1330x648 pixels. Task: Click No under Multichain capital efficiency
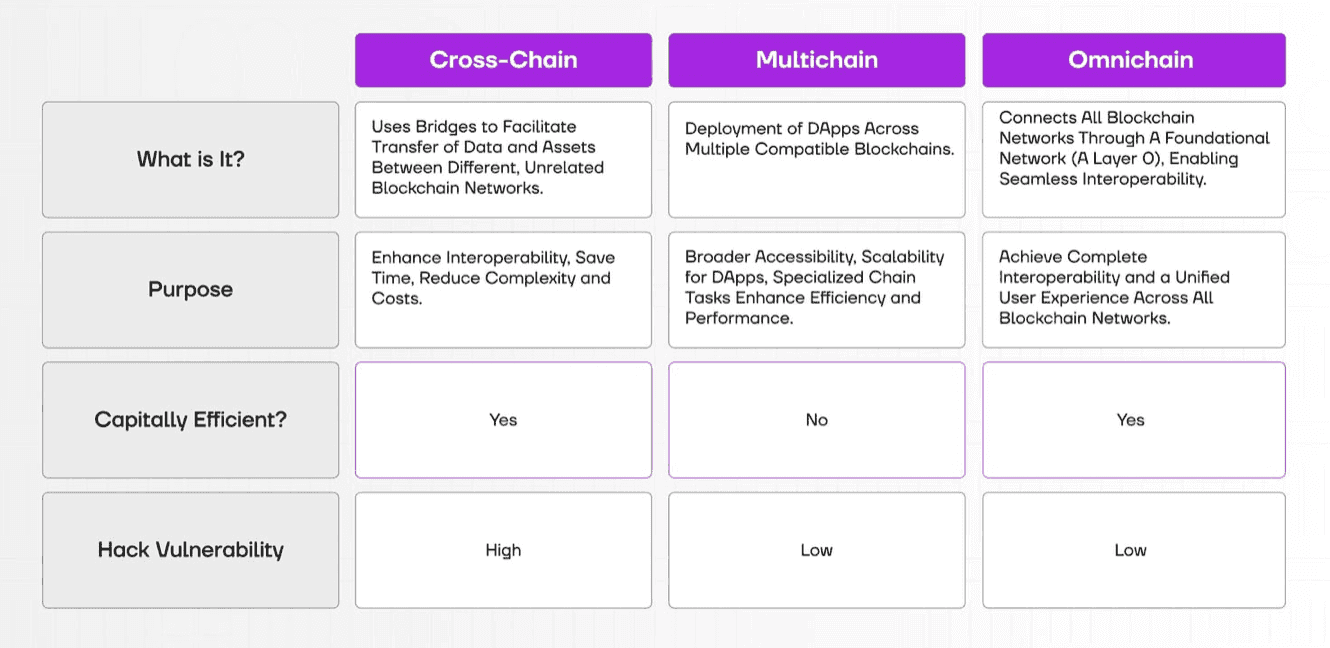point(816,420)
